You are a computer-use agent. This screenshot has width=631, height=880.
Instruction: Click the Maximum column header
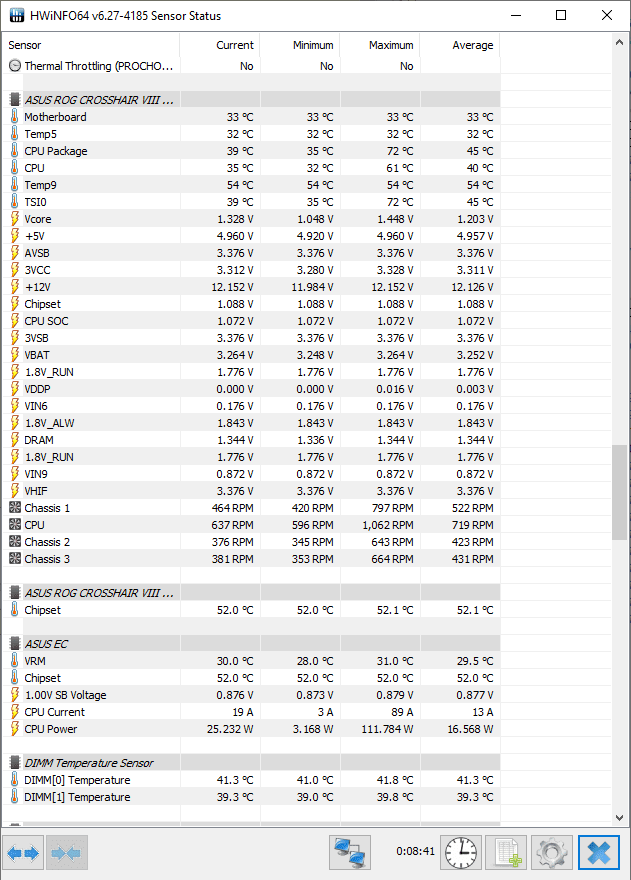(x=380, y=45)
